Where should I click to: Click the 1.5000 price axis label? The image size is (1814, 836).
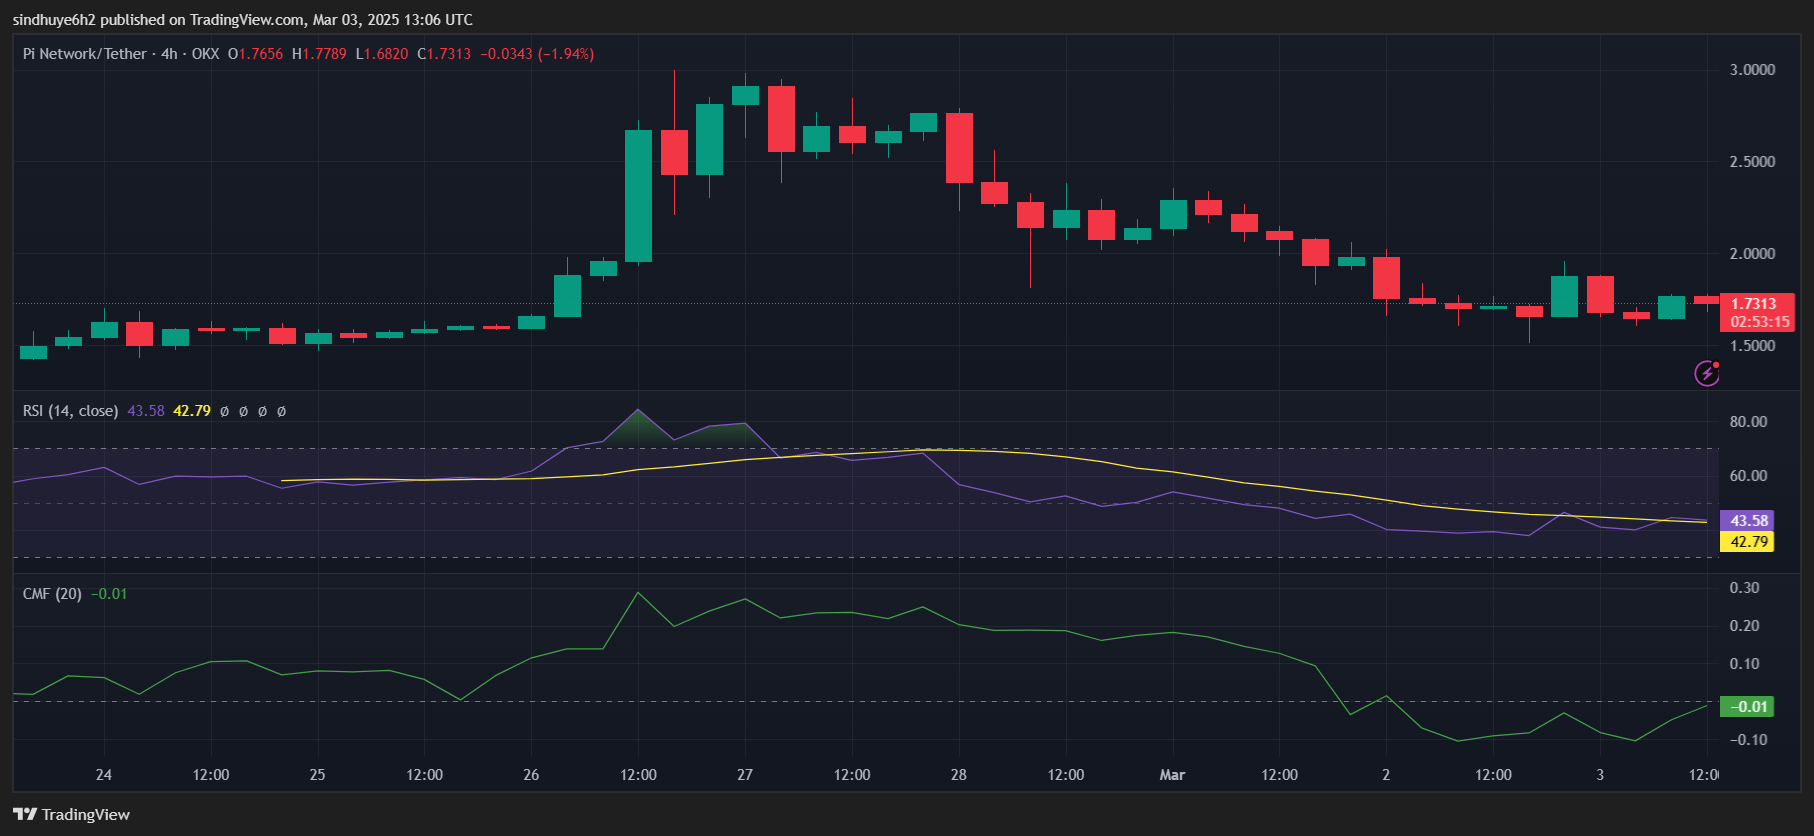coord(1753,346)
